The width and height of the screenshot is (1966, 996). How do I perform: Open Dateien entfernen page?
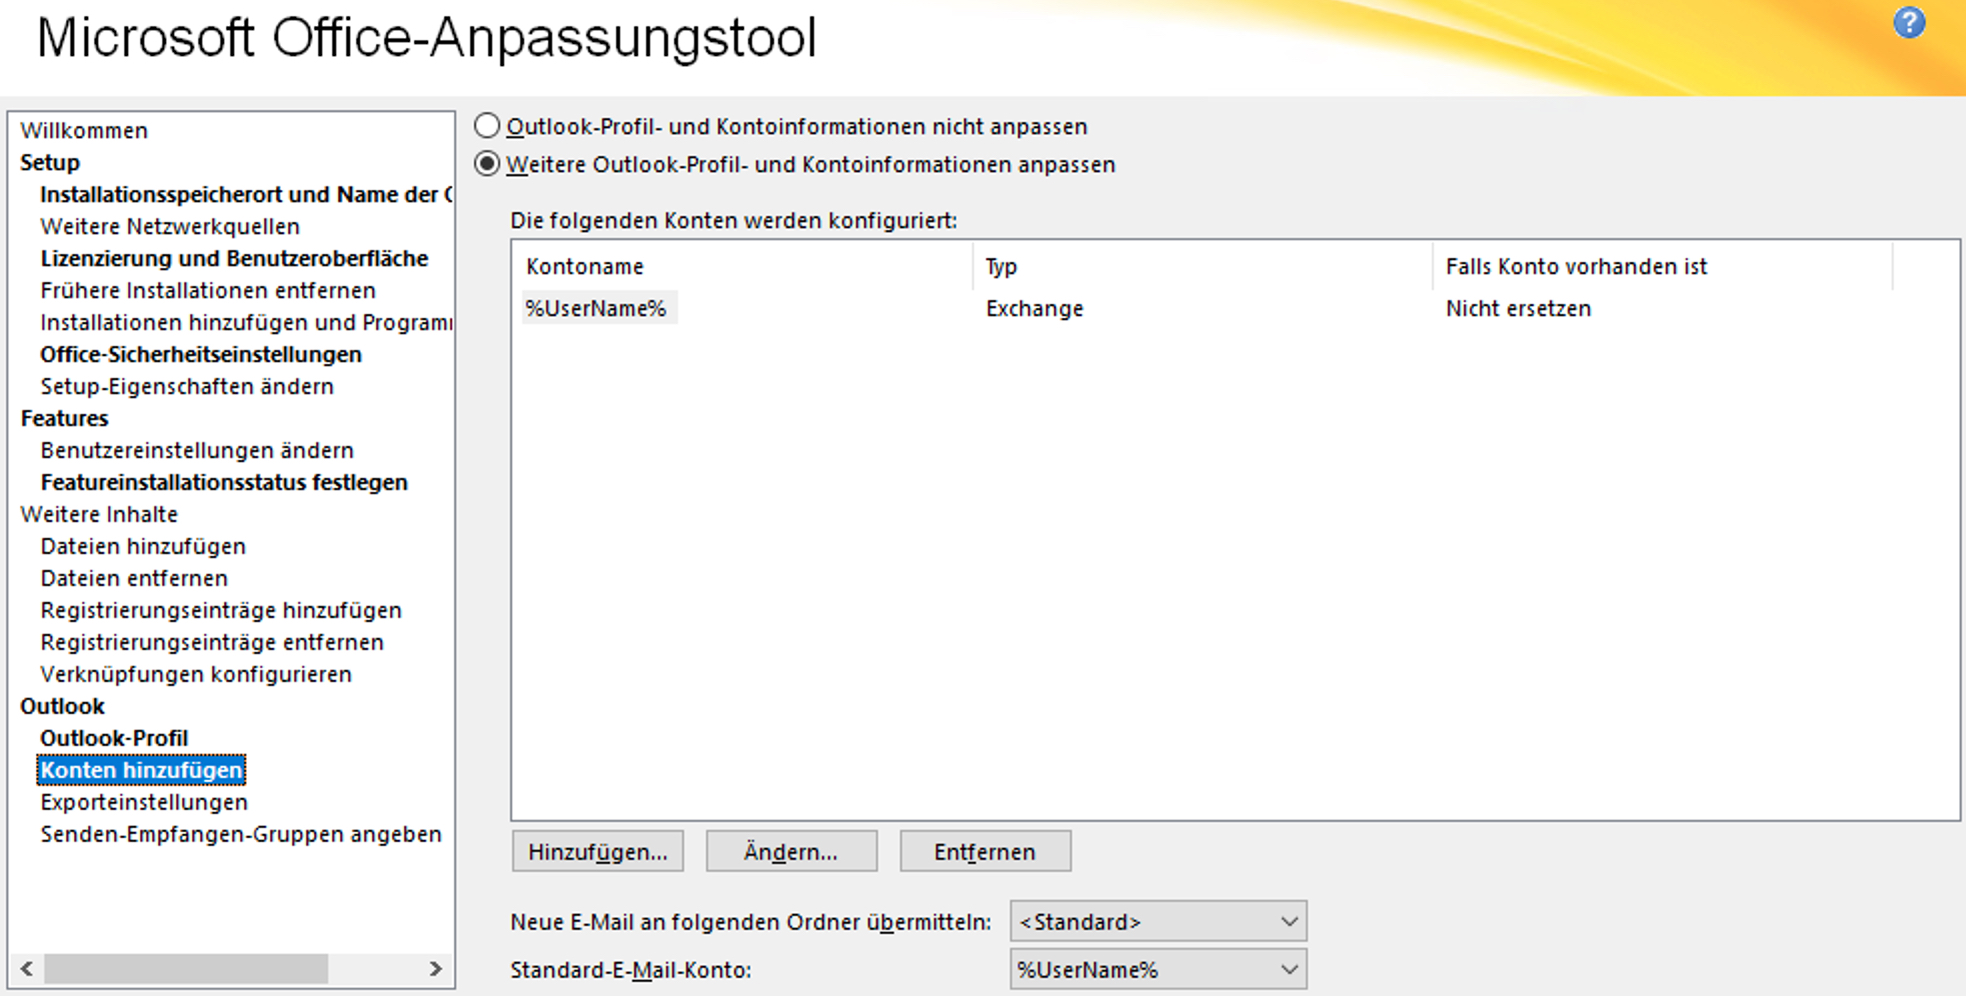point(134,578)
